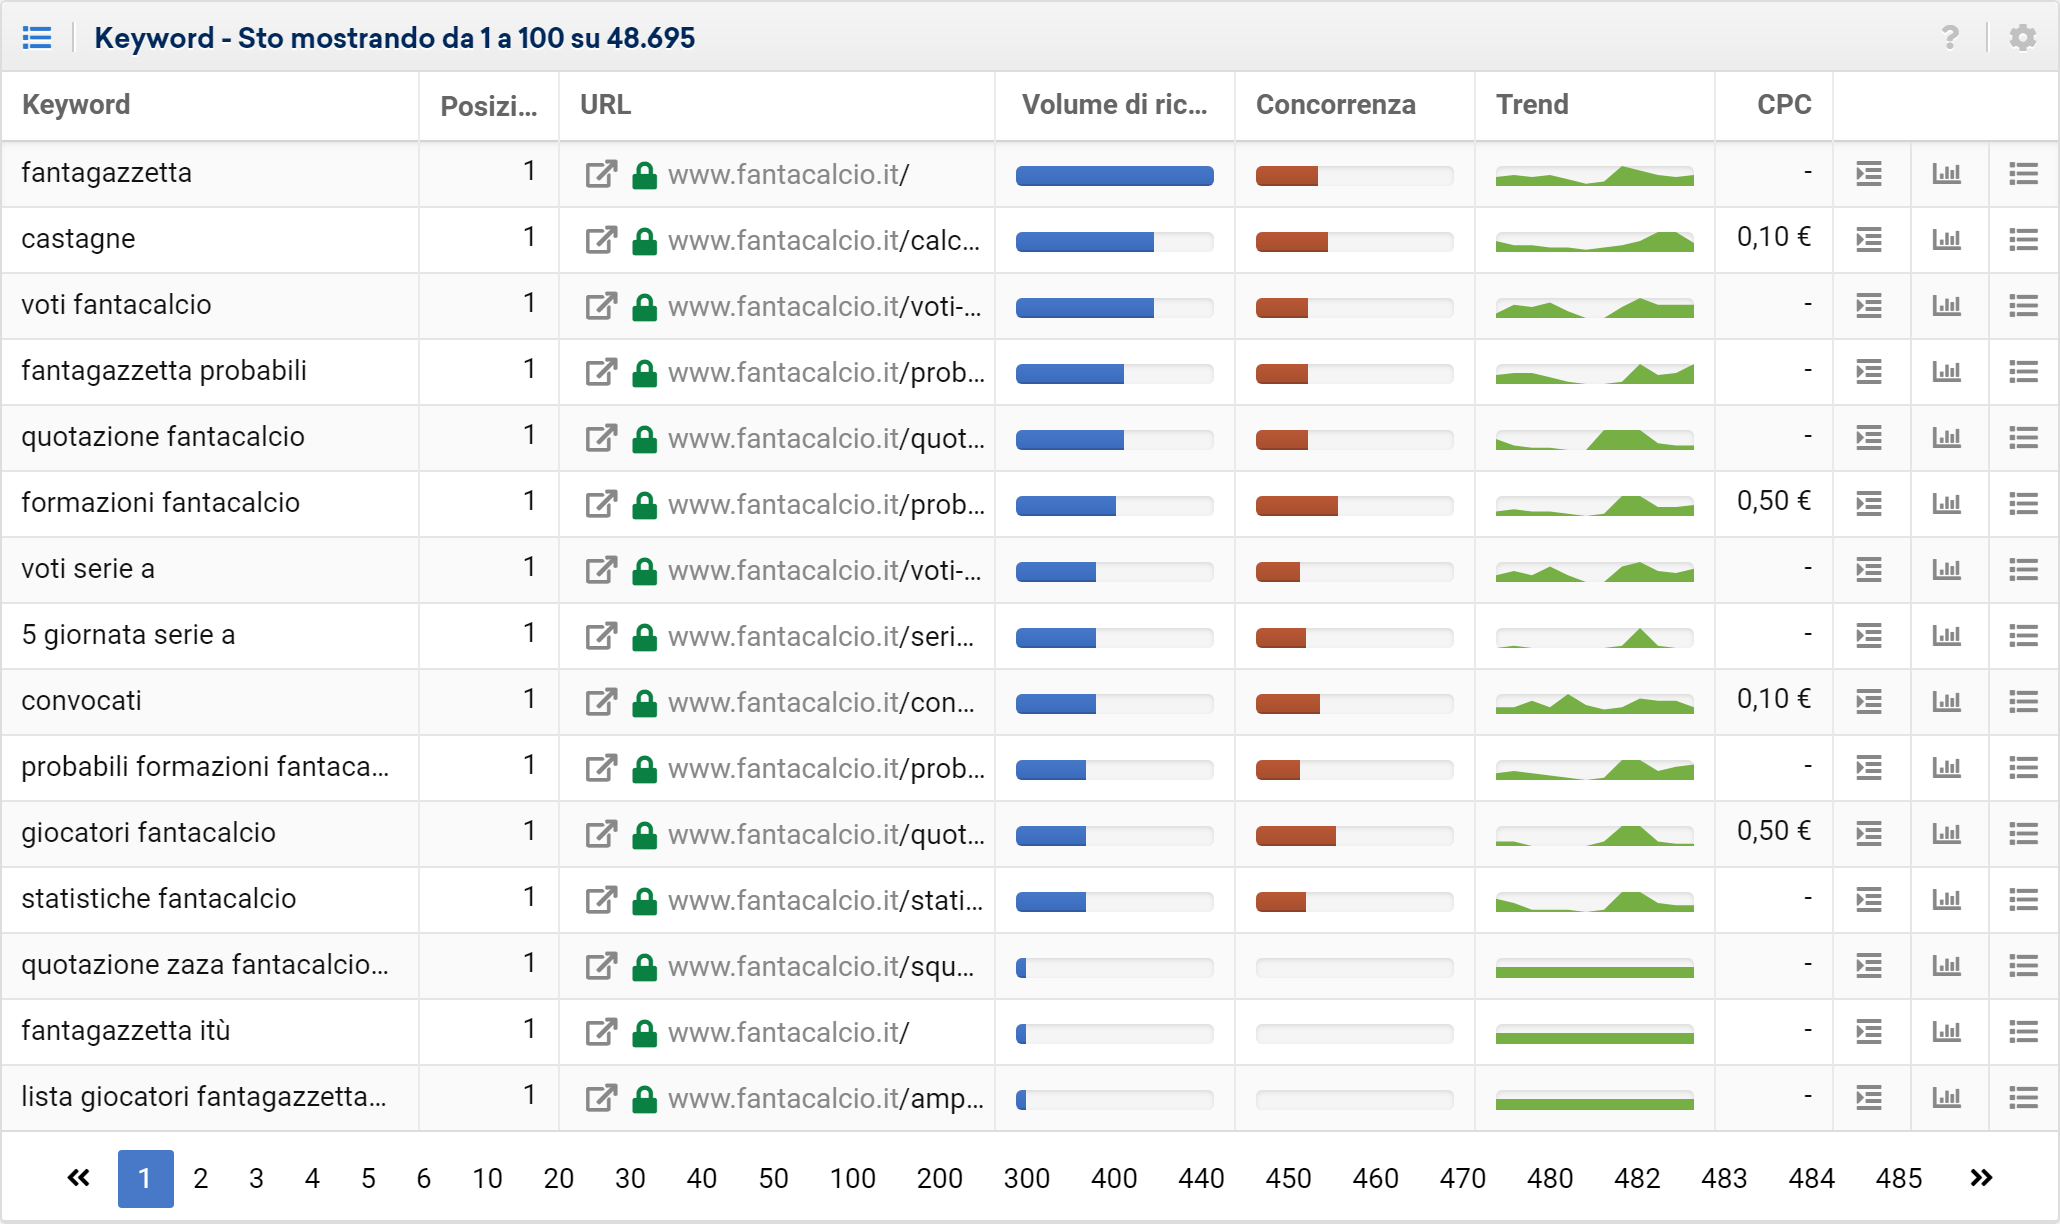Go to page 3
The height and width of the screenshot is (1224, 2060).
coord(257,1179)
